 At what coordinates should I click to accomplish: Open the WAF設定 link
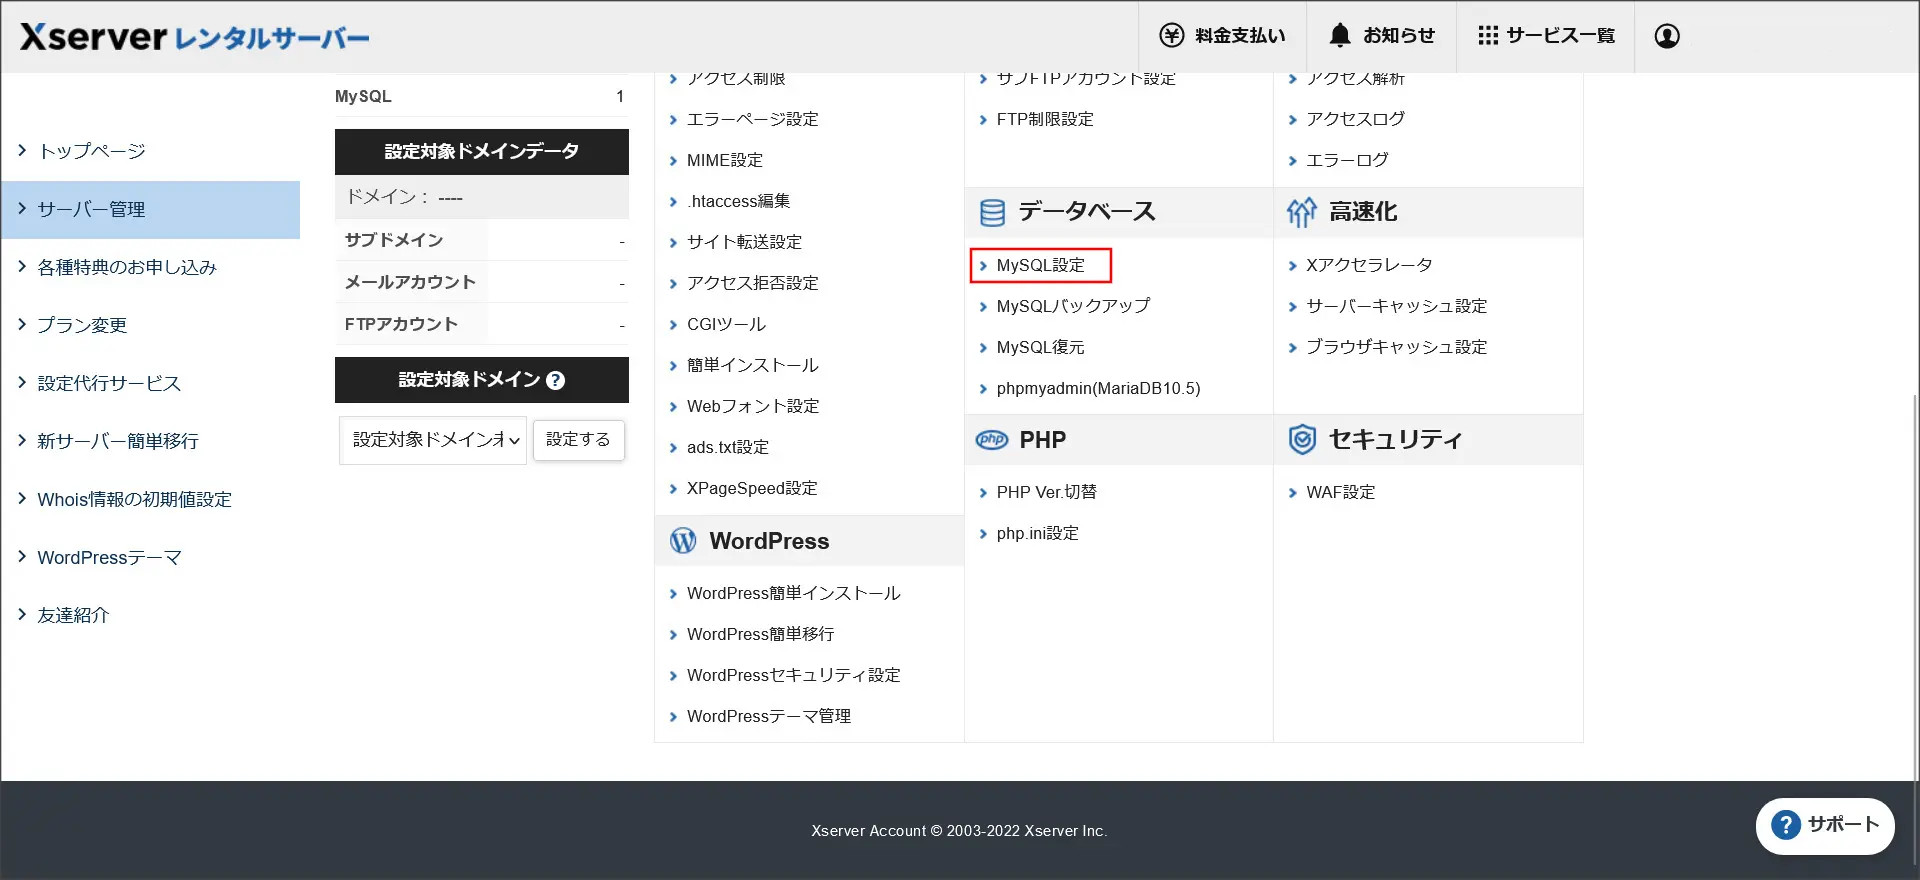click(x=1340, y=492)
